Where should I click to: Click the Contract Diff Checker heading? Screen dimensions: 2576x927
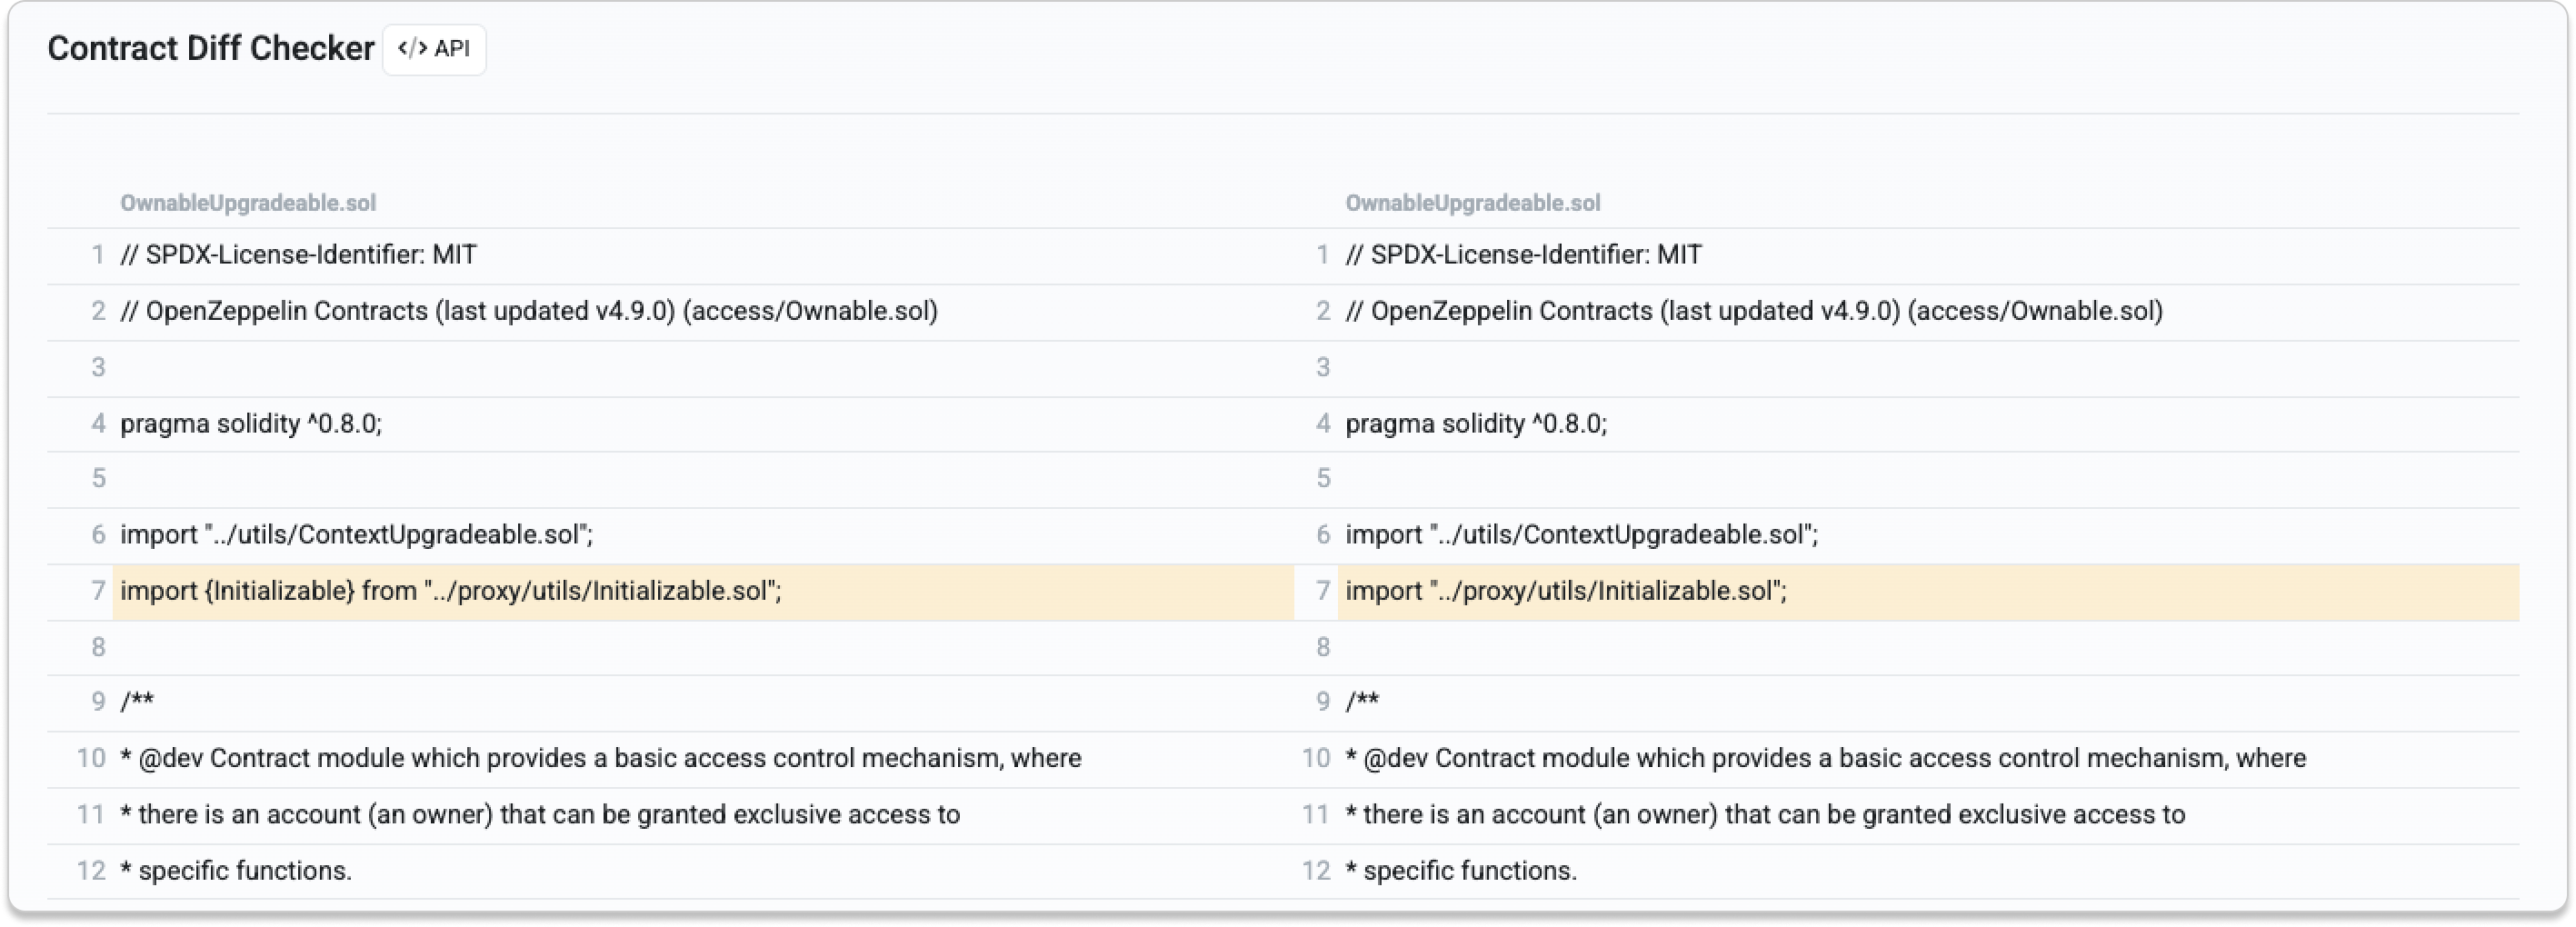211,48
